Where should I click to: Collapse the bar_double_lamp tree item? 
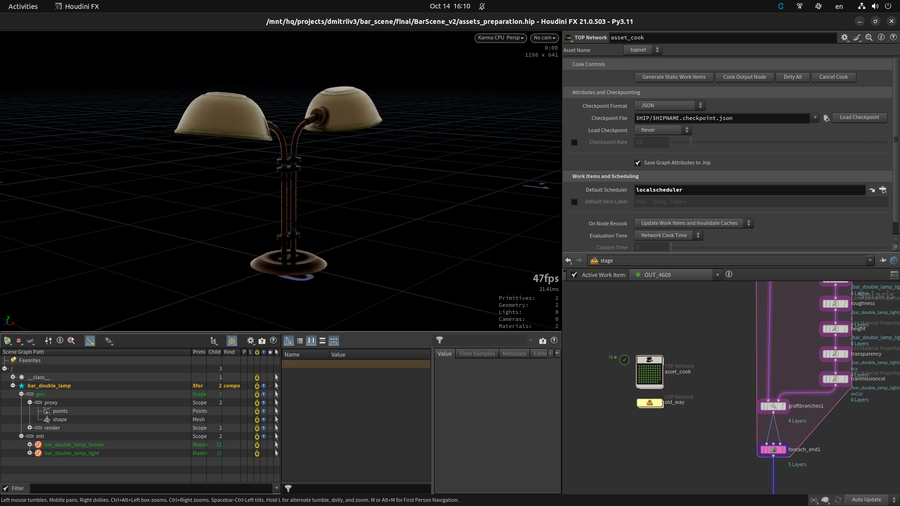13,385
